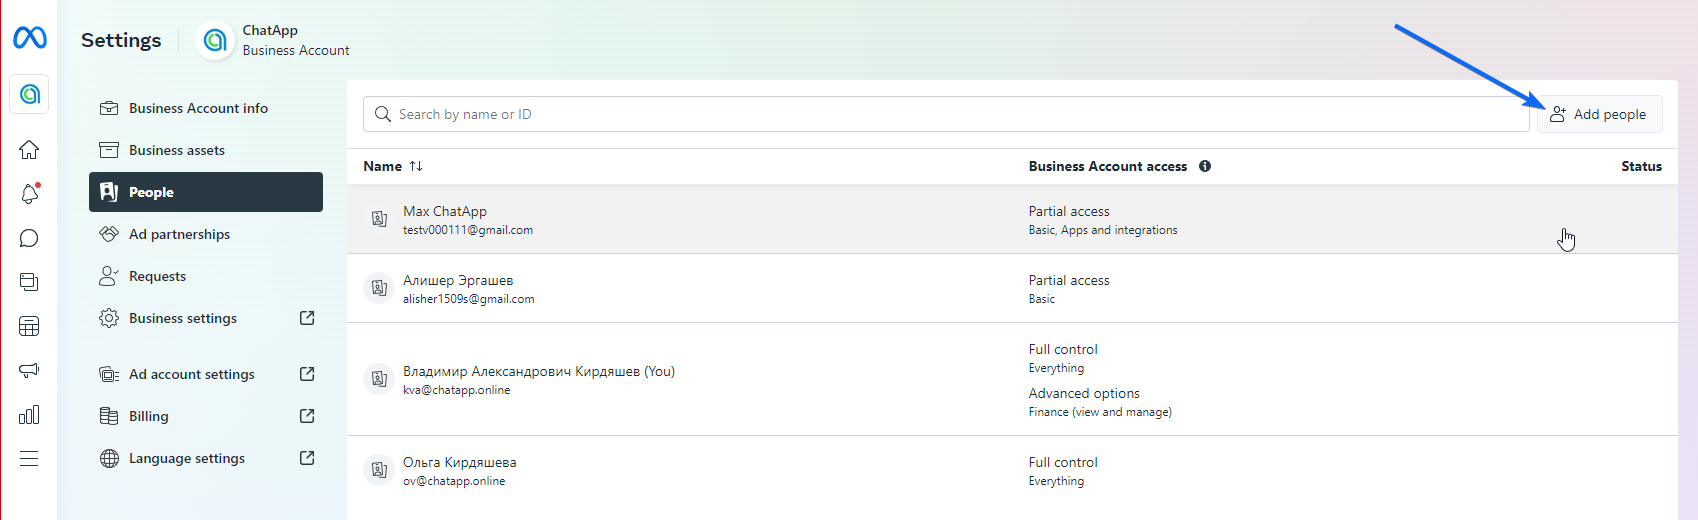Open Business settings external link icon
The width and height of the screenshot is (1698, 520).
[307, 318]
